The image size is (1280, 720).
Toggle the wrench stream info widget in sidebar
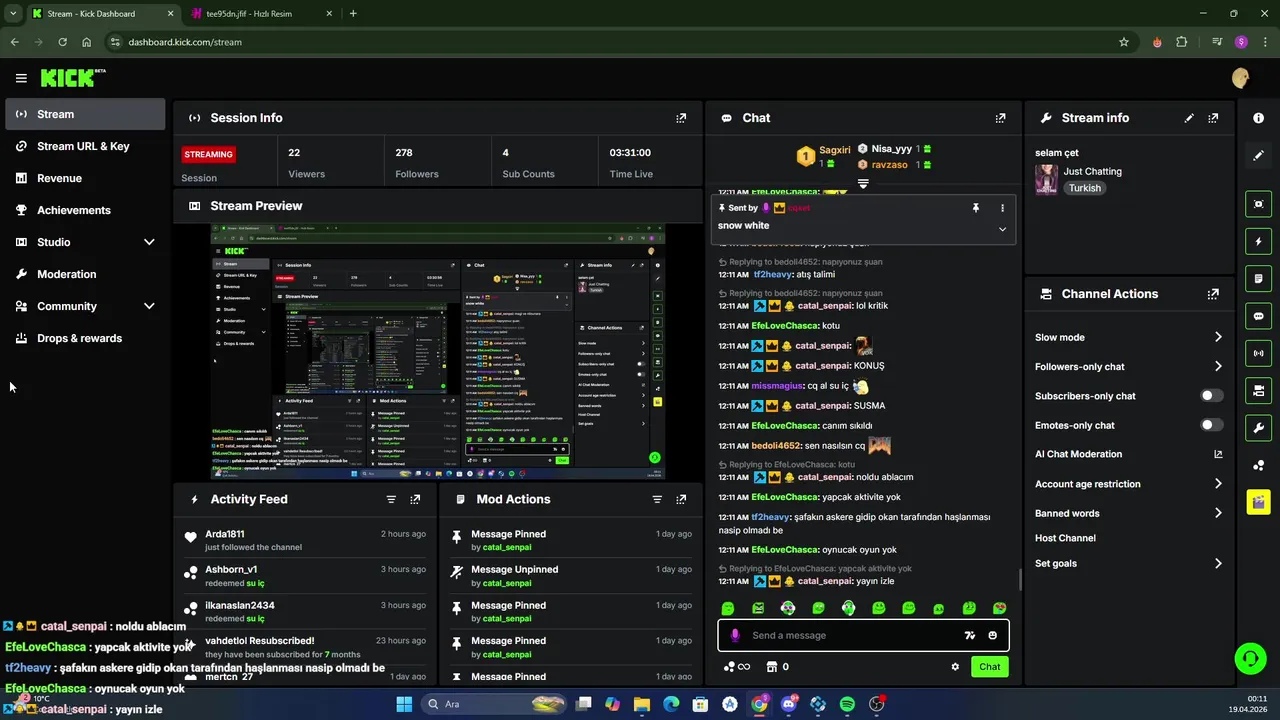(1258, 428)
